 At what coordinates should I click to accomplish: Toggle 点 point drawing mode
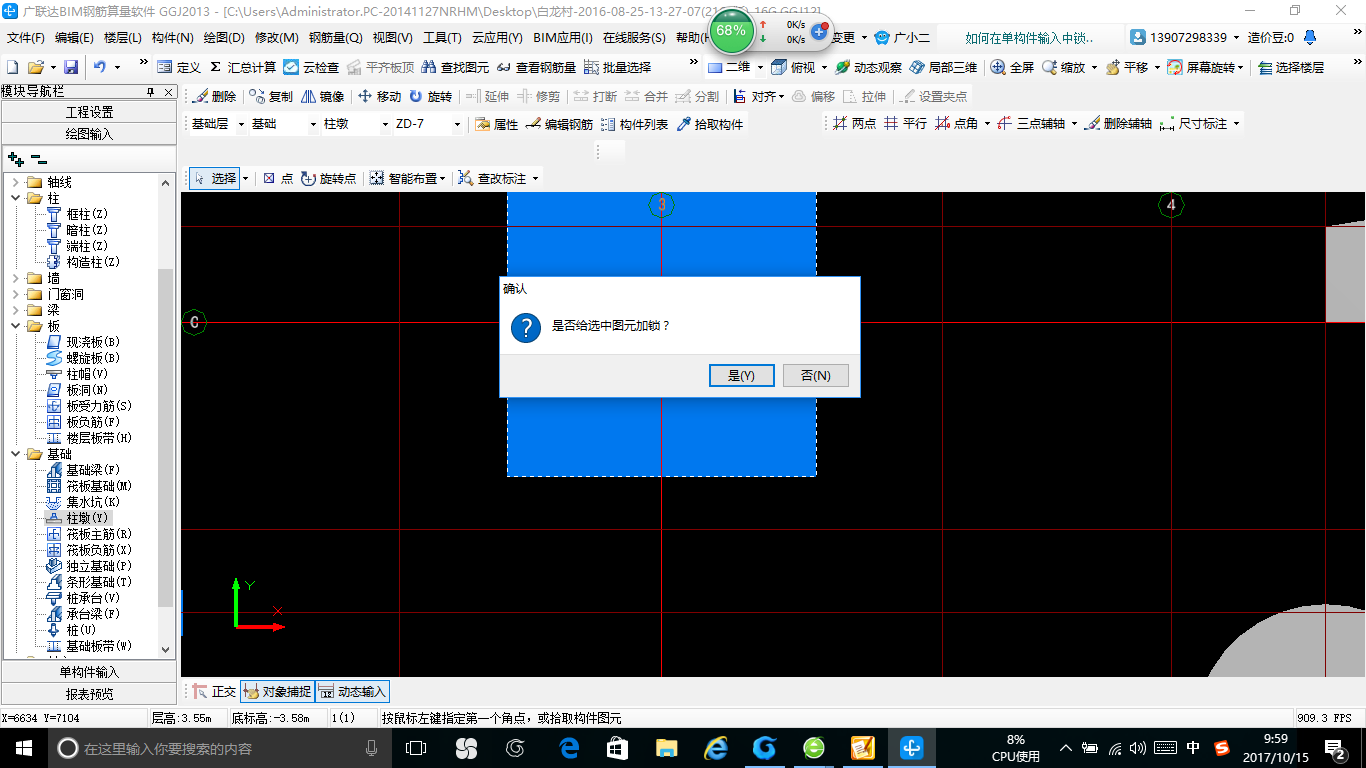(x=278, y=178)
